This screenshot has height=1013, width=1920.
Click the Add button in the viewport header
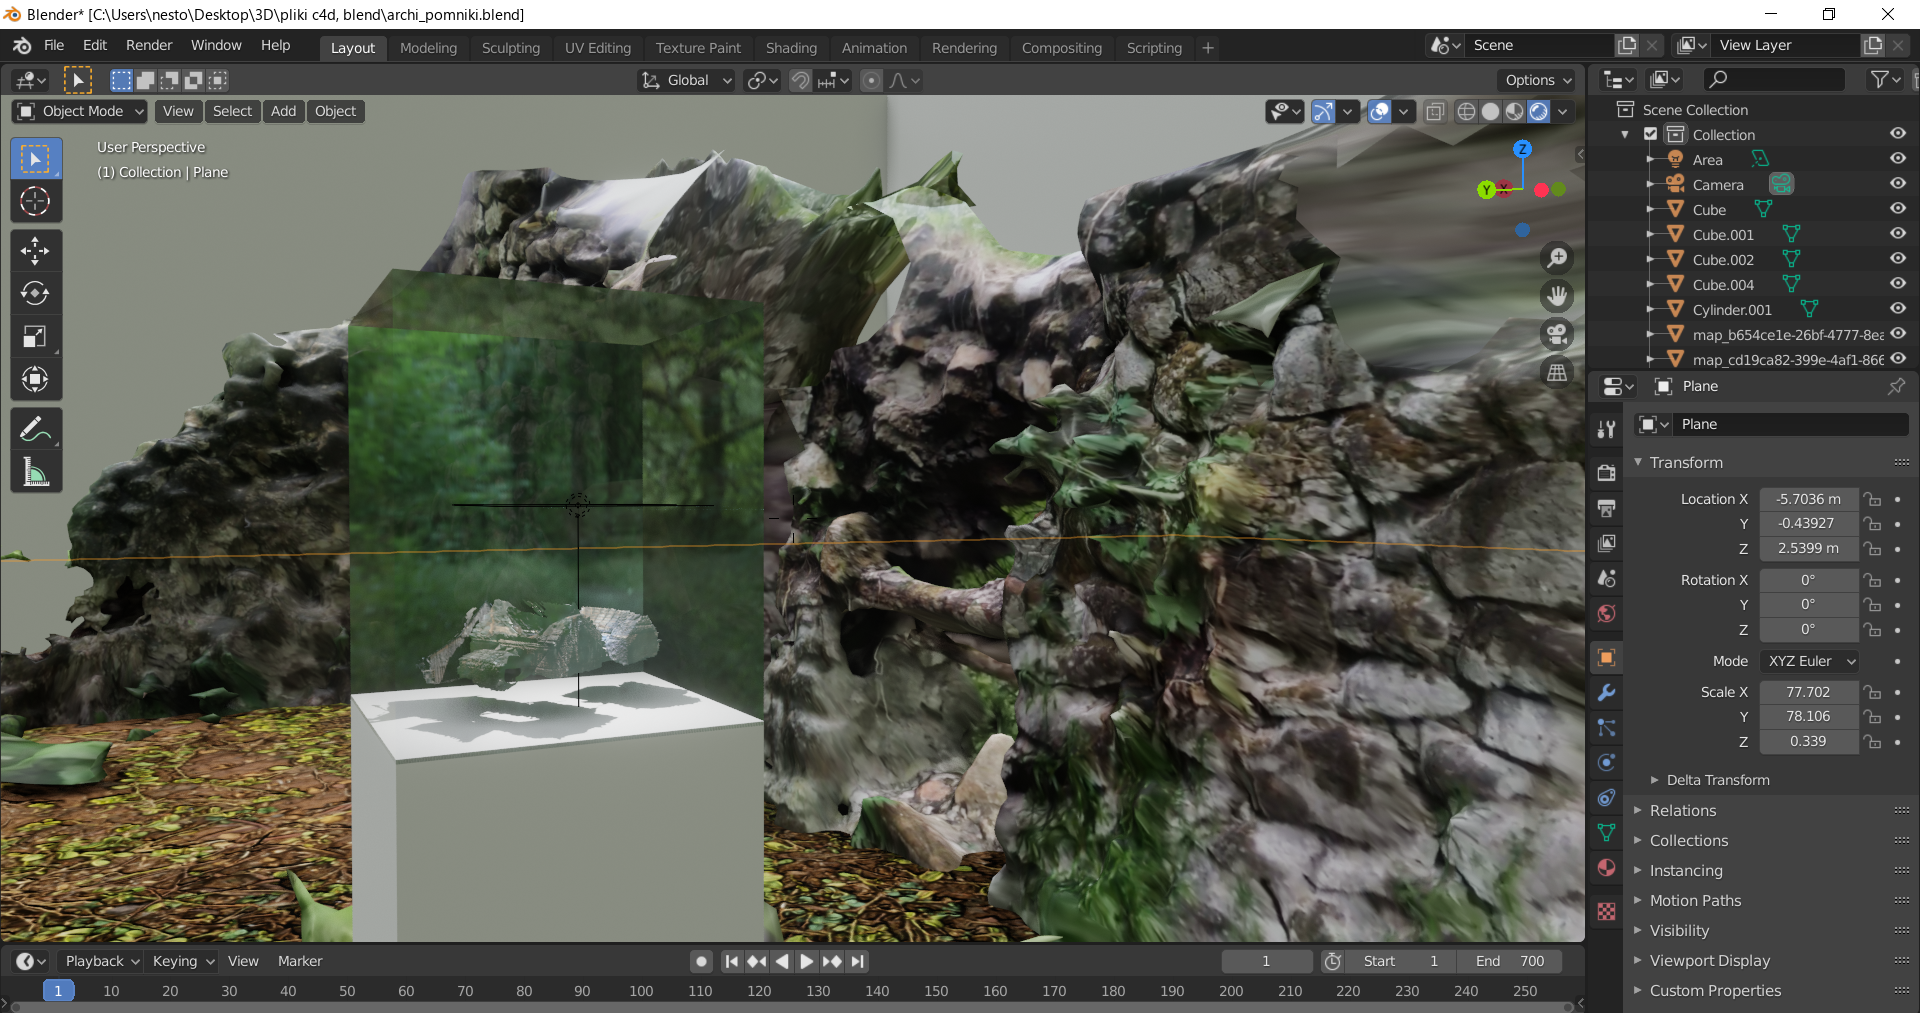tap(283, 111)
